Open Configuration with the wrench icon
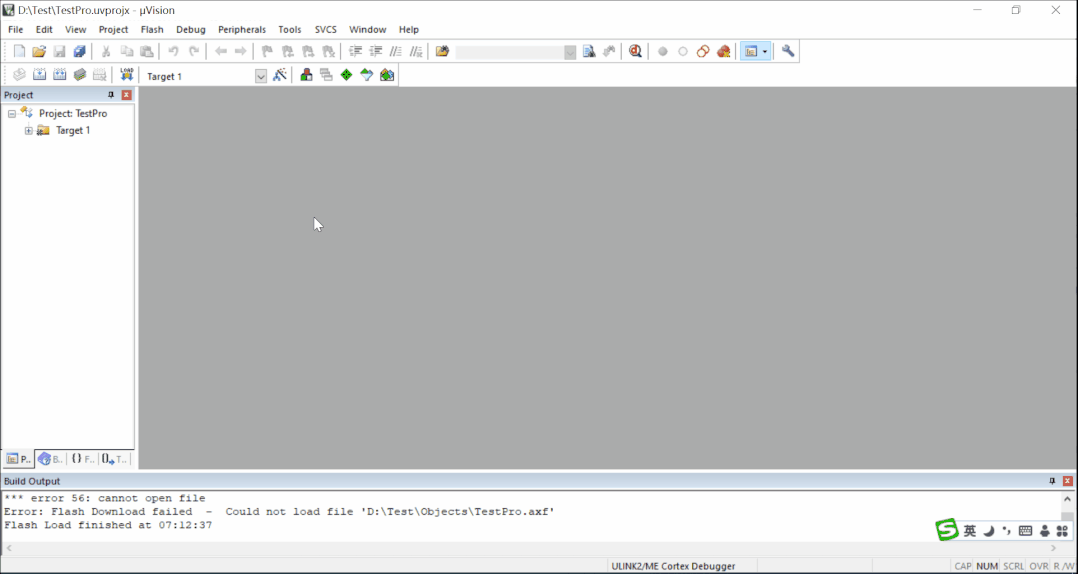The width and height of the screenshot is (1078, 574). [788, 52]
